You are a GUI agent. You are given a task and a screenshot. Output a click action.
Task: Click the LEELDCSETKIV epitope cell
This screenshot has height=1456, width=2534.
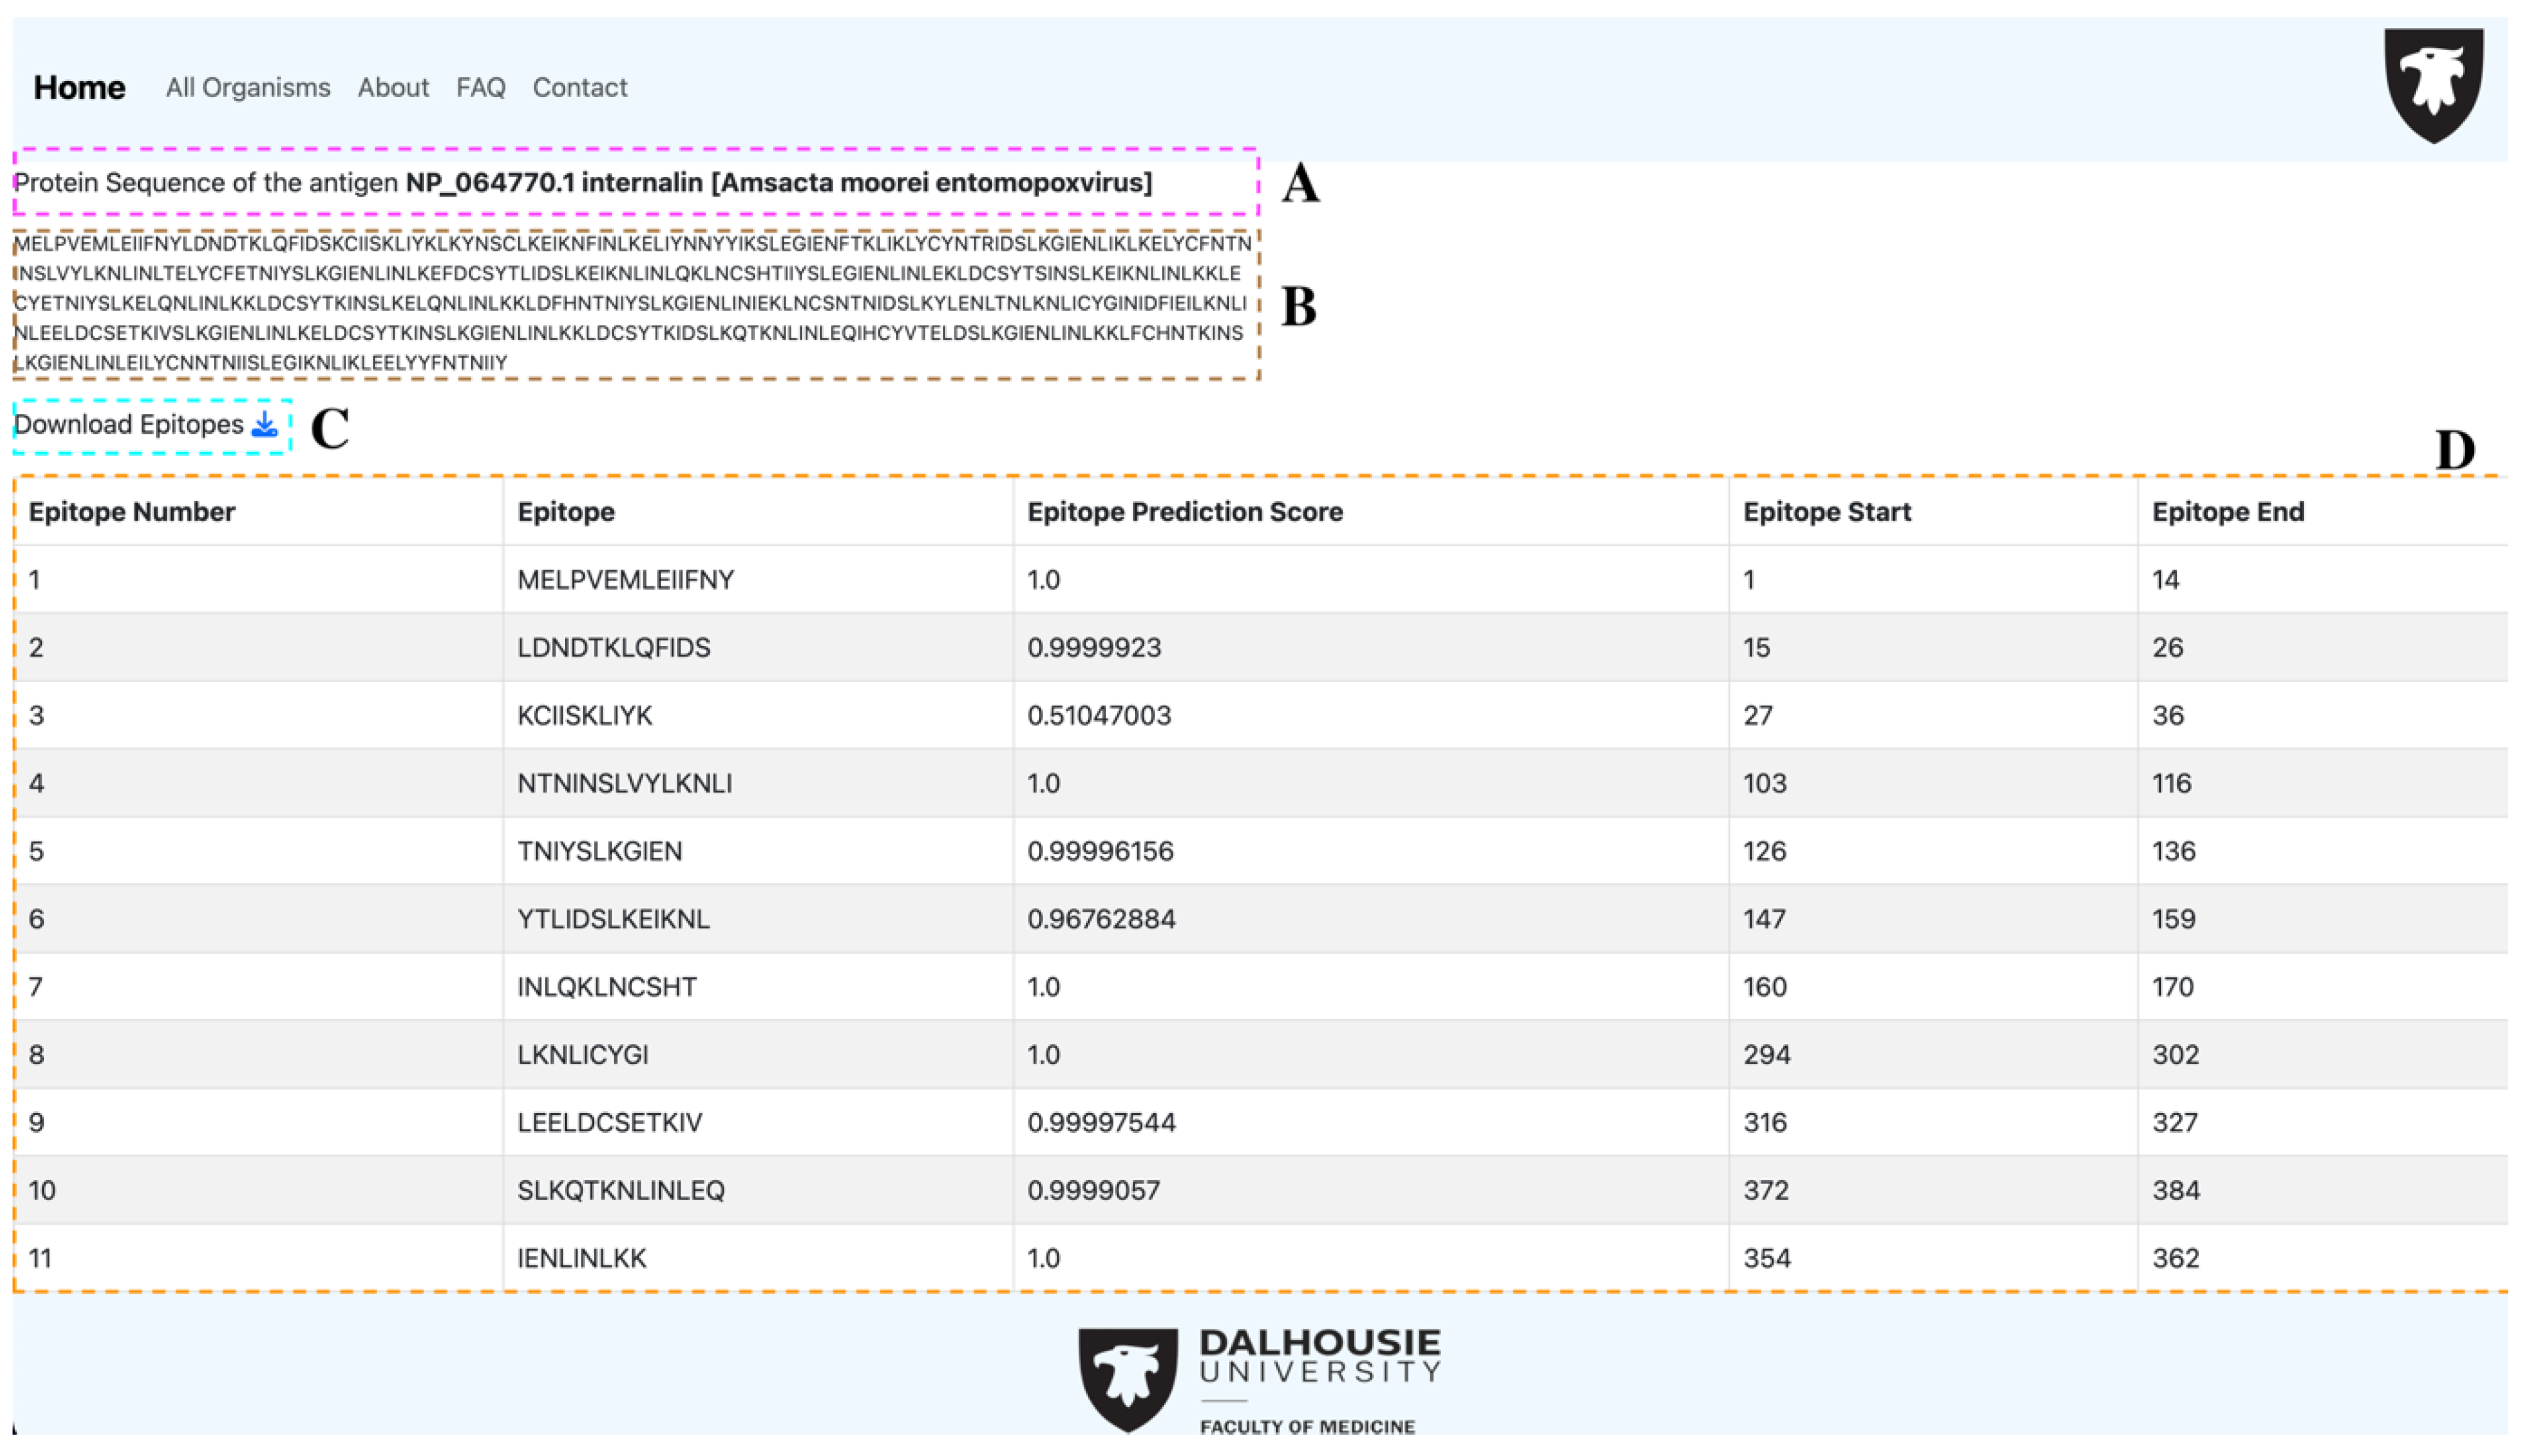pos(609,1122)
